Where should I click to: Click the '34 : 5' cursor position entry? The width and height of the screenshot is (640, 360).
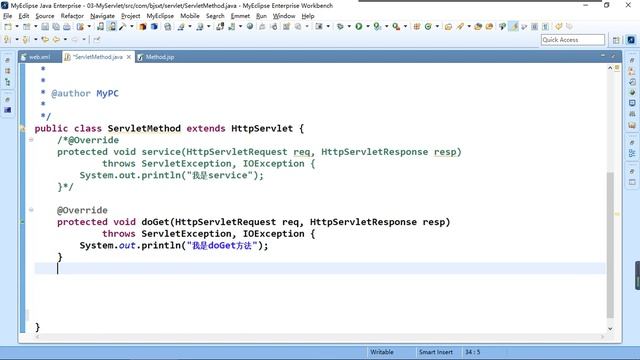tap(472, 352)
